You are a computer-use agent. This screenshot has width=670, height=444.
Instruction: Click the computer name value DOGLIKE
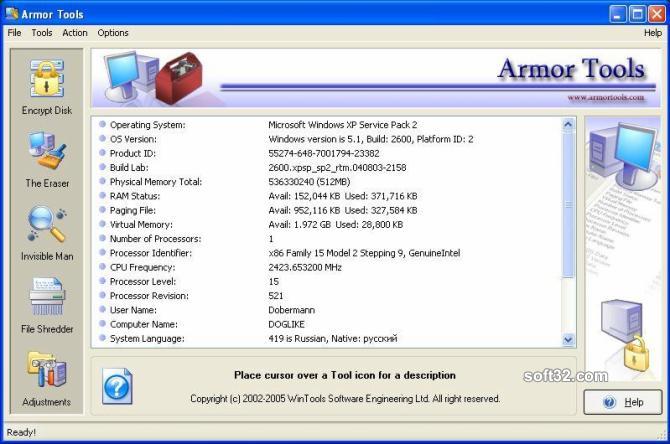point(286,324)
